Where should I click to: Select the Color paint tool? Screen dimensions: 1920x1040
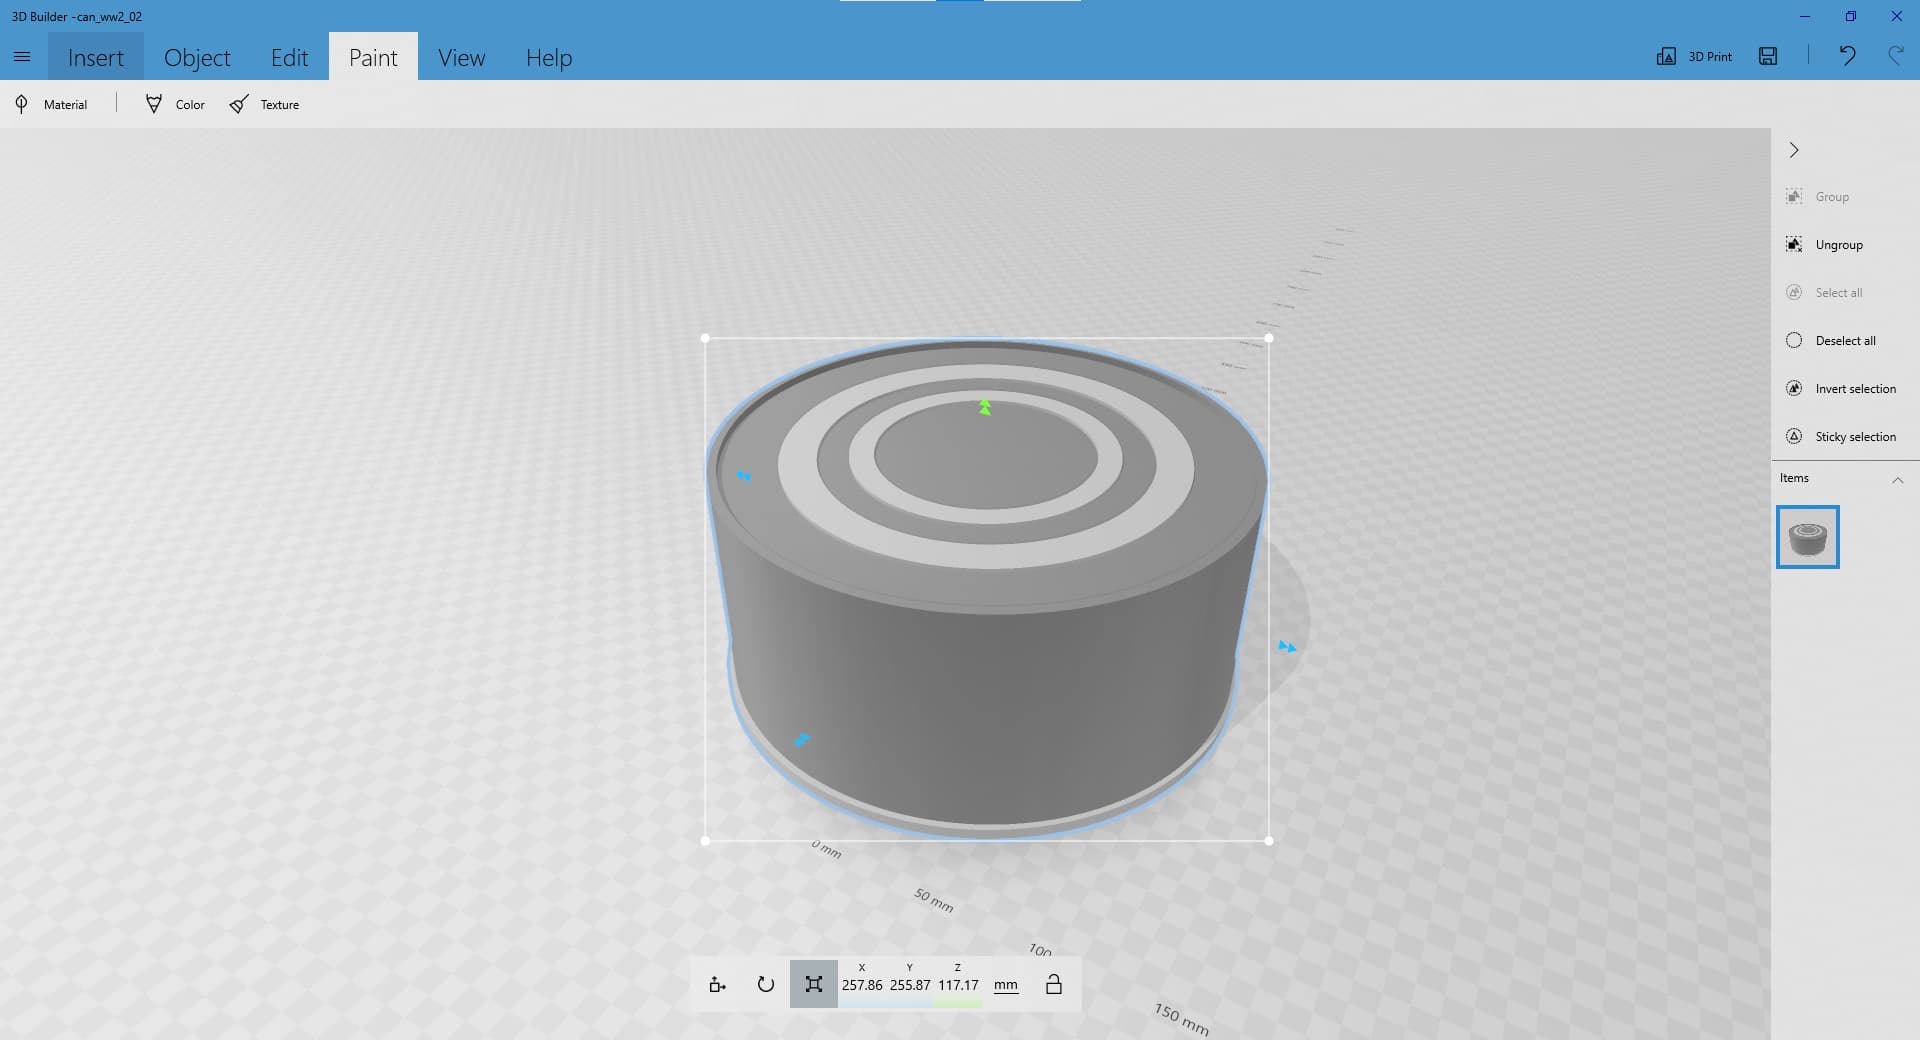(175, 104)
